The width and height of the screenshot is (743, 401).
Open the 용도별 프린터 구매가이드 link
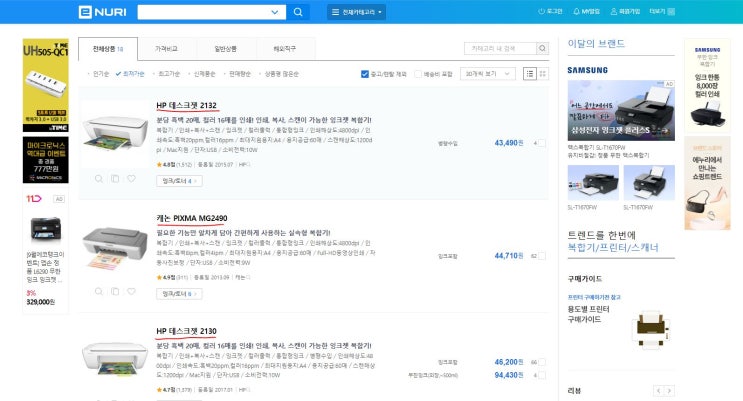click(x=589, y=314)
